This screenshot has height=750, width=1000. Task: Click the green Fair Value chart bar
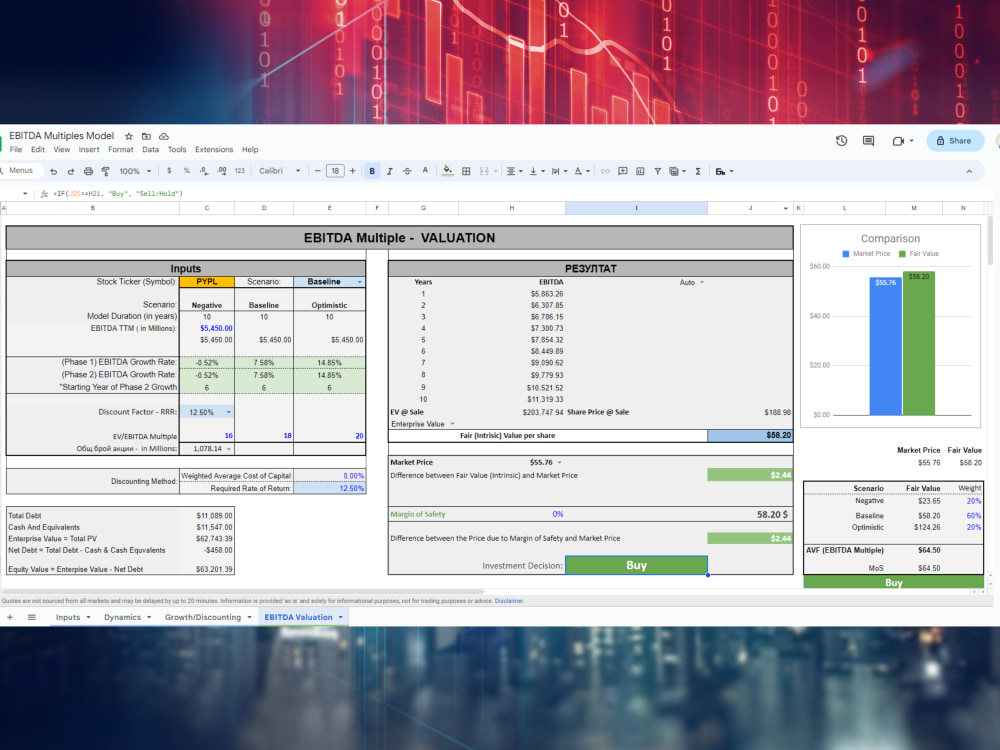919,344
